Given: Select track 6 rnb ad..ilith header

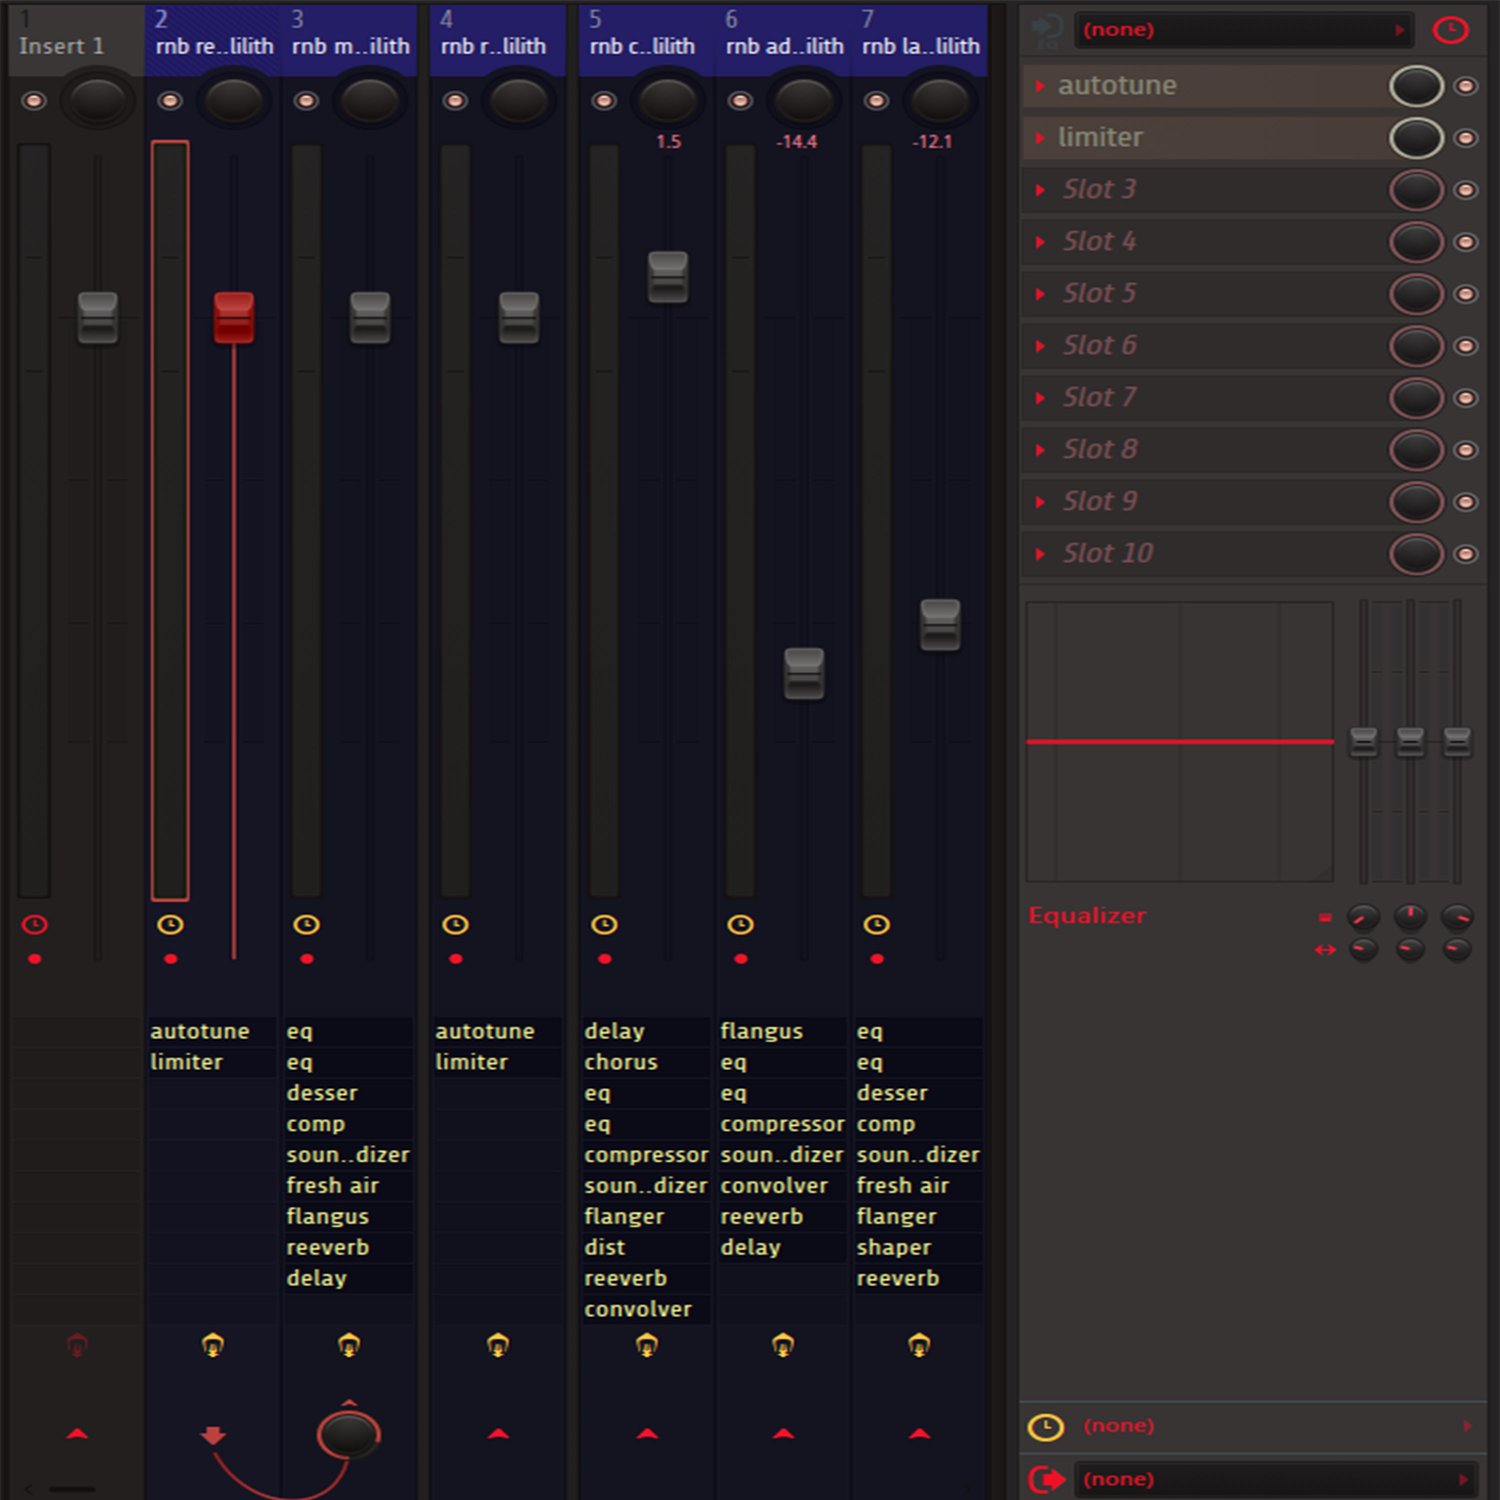Looking at the screenshot, I should [784, 40].
